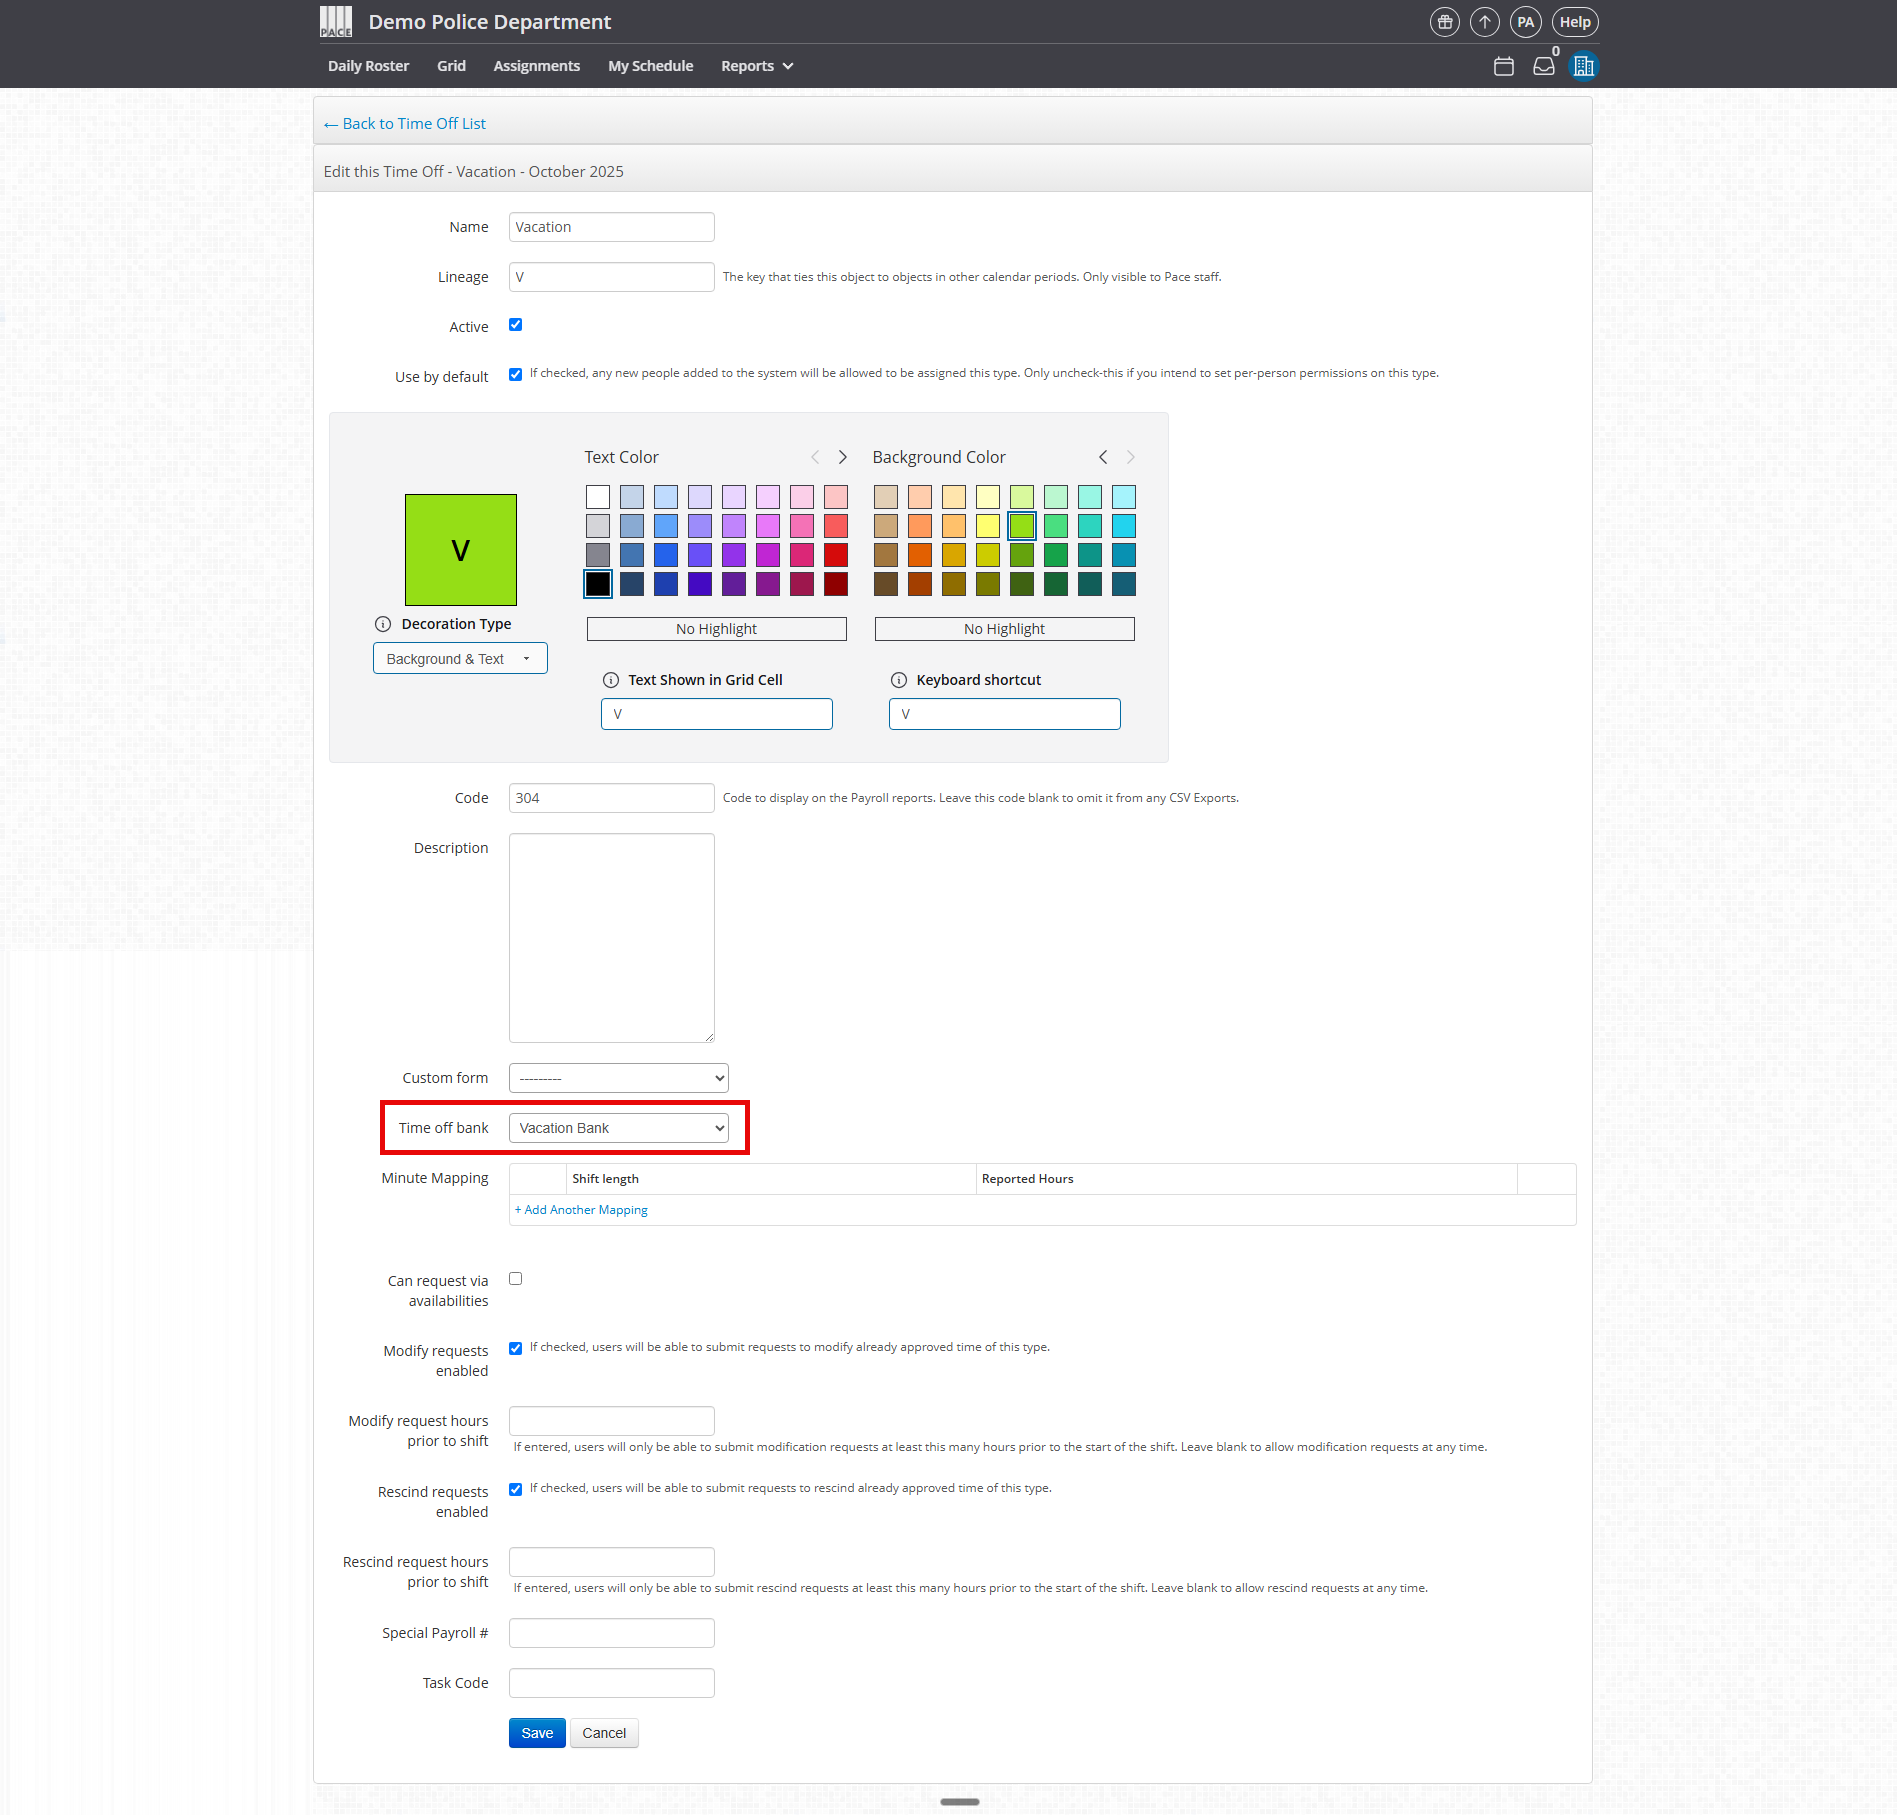The image size is (1897, 1815).
Task: Go to next Text Color palette page
Action: click(843, 457)
